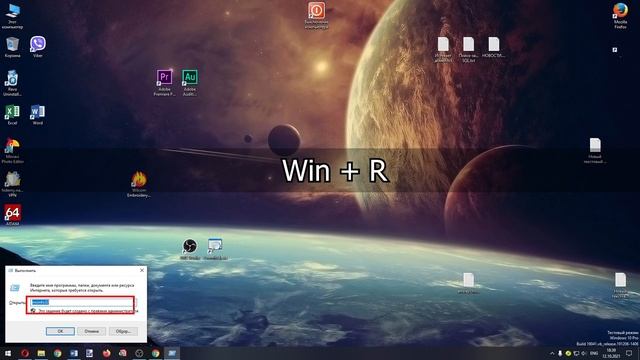Screen dimensions: 640x360
Task: Open File Explorer from the taskbar
Action: (x=41, y=353)
